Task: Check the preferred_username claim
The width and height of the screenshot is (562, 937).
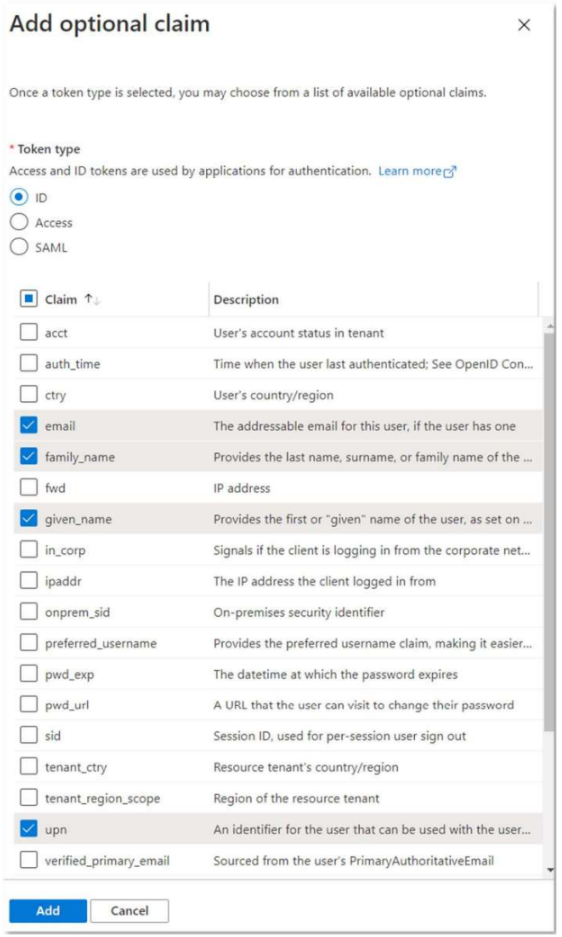Action: (x=29, y=643)
